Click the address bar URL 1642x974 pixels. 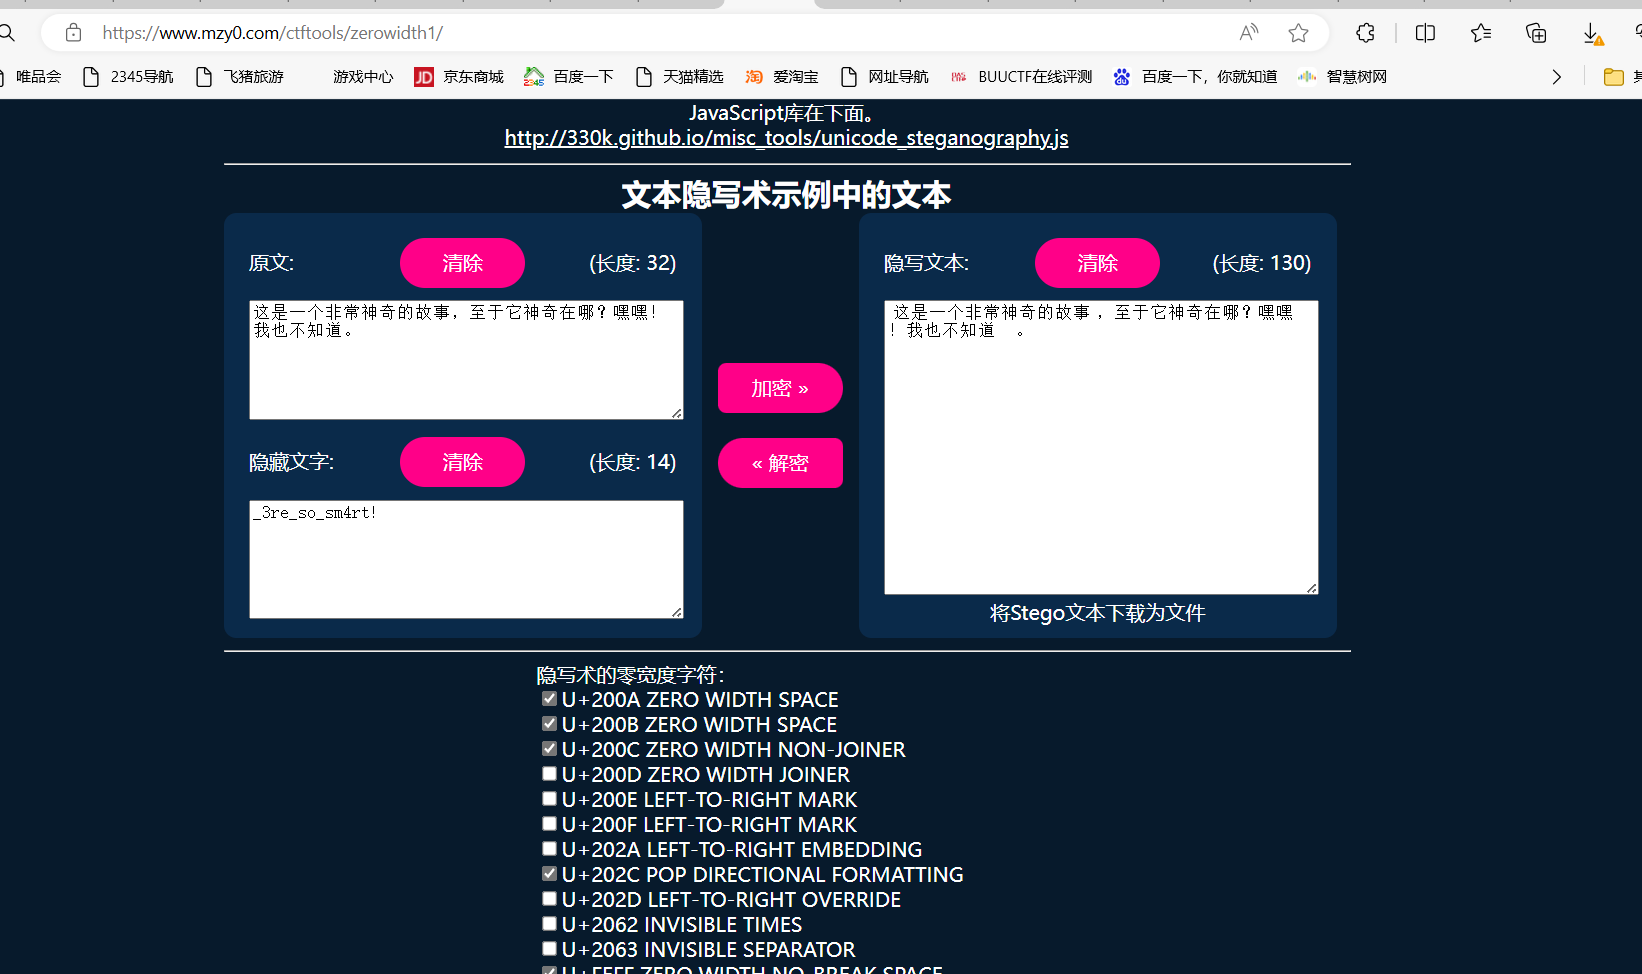(x=272, y=33)
